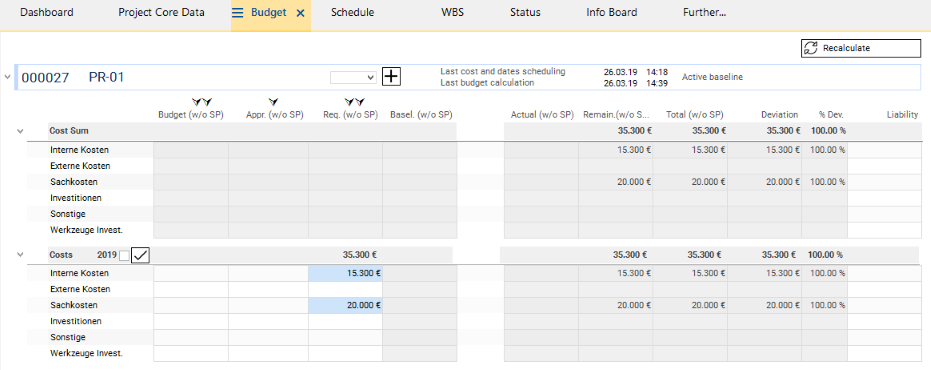Click the Appr. (w/o SP) column header
The height and width of the screenshot is (370, 931).
[x=275, y=115]
